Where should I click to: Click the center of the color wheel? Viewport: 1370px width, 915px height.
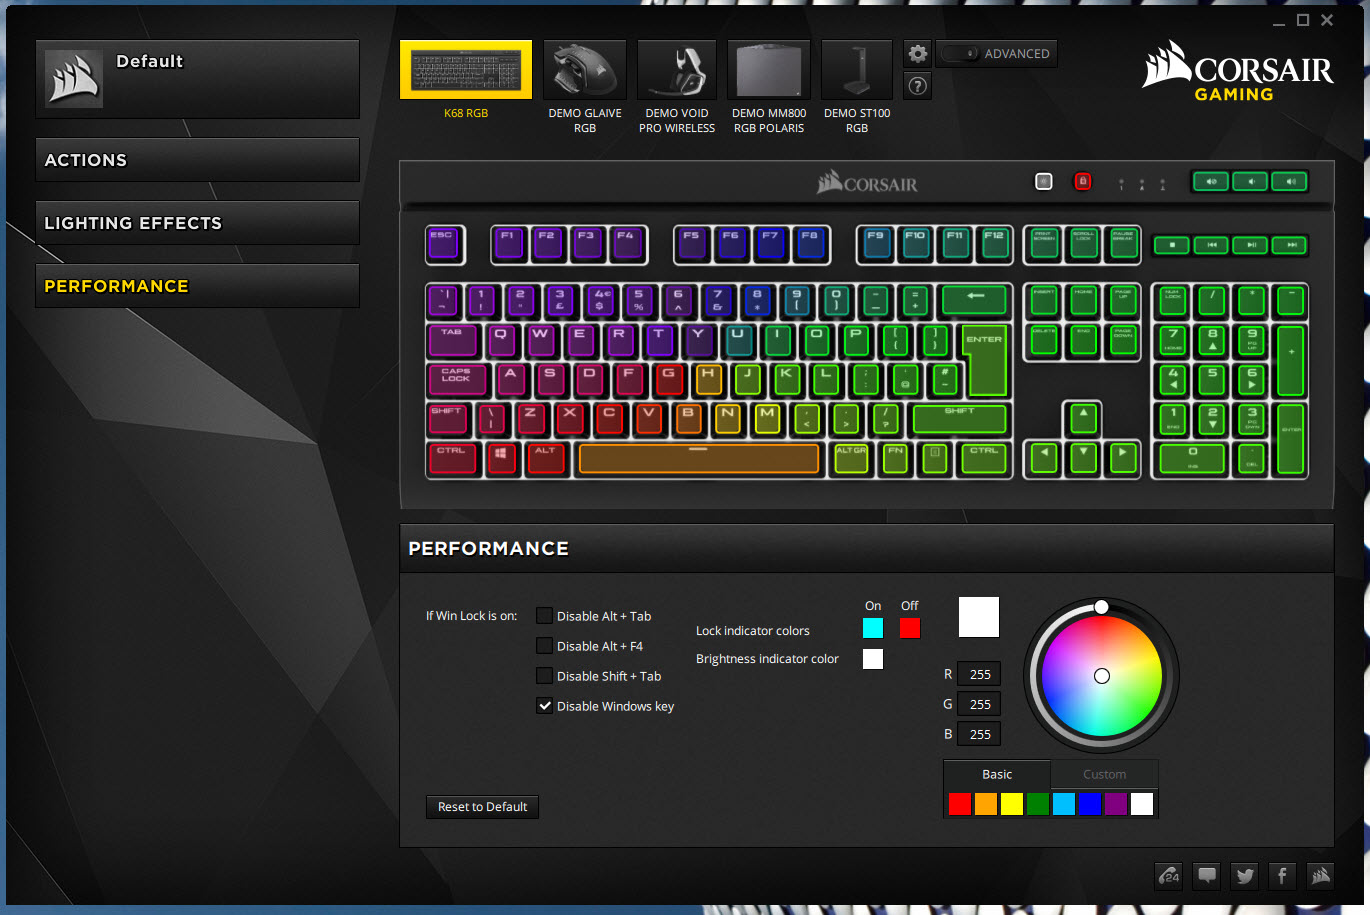[x=1102, y=676]
